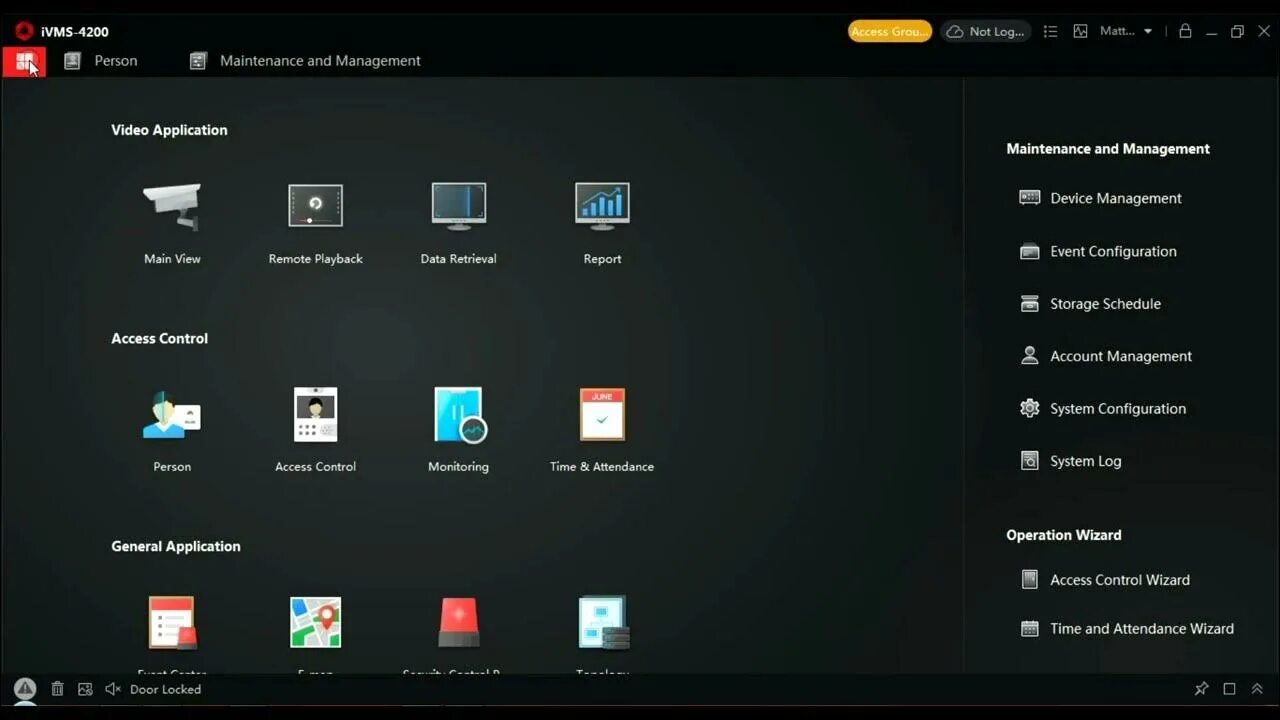Screen dimensions: 1280x720
Task: Open Device Management
Action: click(x=1100, y=198)
